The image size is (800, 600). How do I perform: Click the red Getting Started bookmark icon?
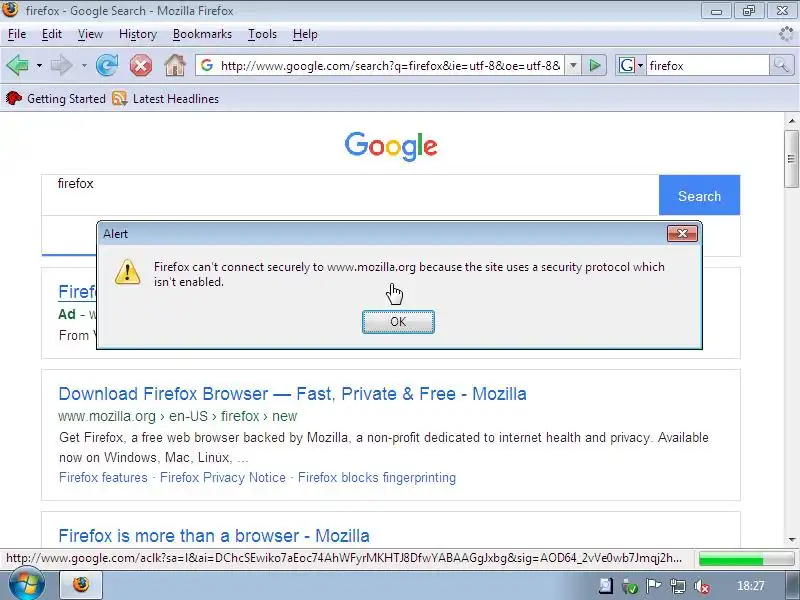pos(14,98)
